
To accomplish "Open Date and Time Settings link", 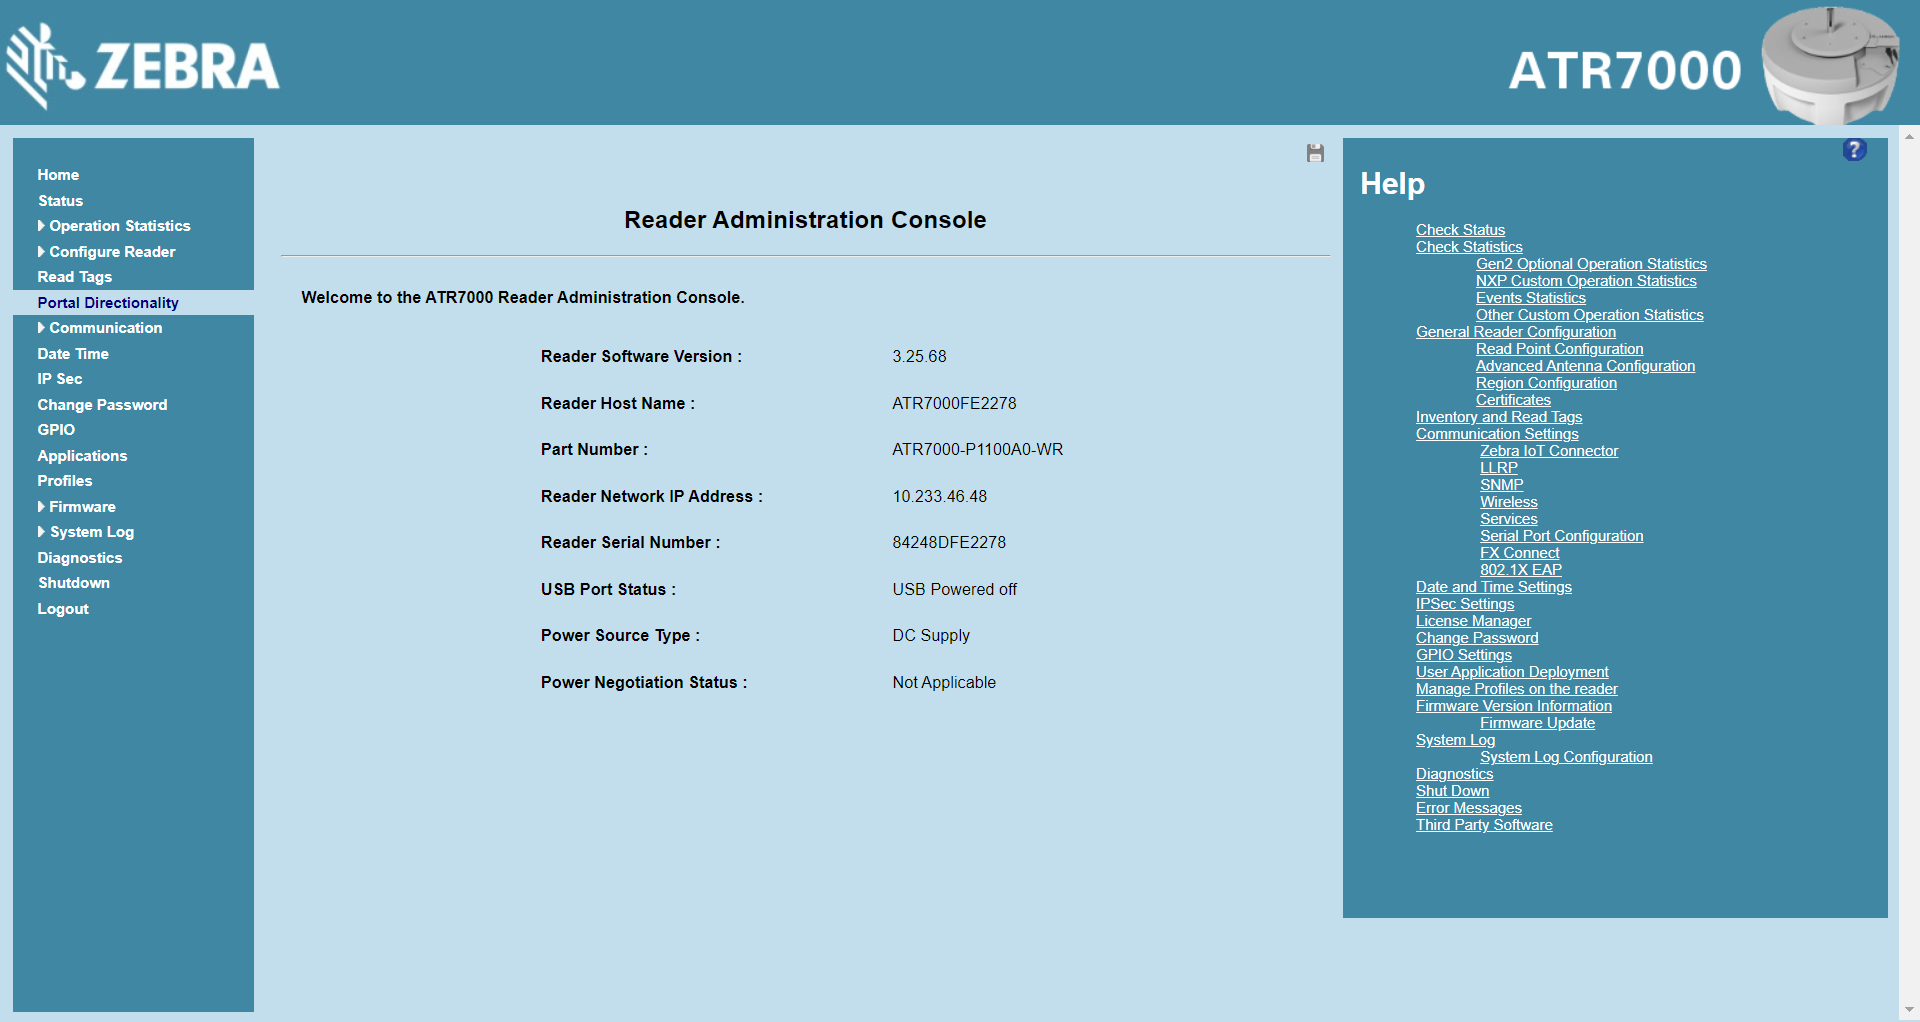I will [x=1494, y=587].
